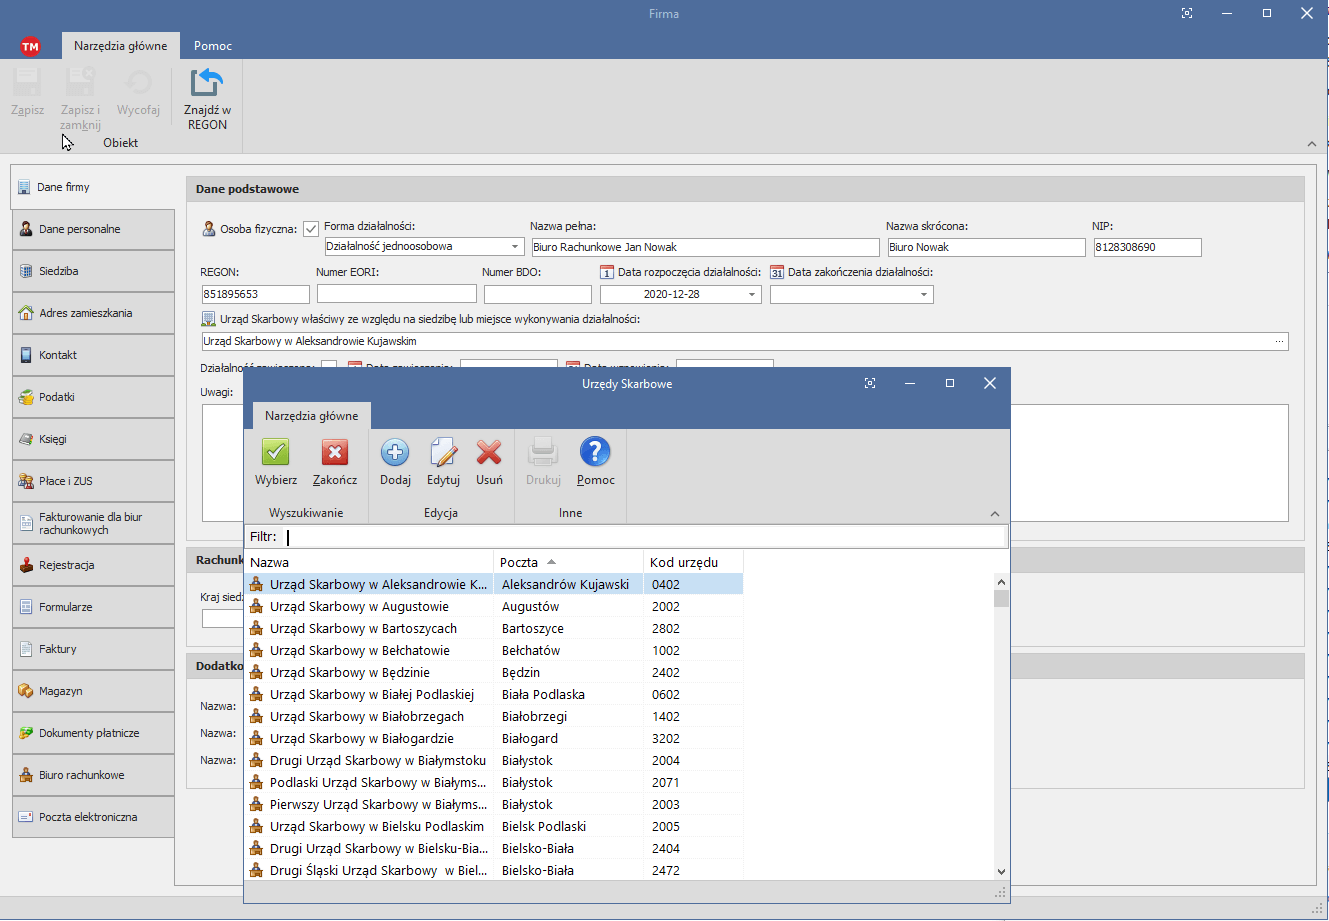This screenshot has height=921, width=1329.
Task: Click the ellipsis button for Urząd Skarbowy field
Action: (1279, 342)
